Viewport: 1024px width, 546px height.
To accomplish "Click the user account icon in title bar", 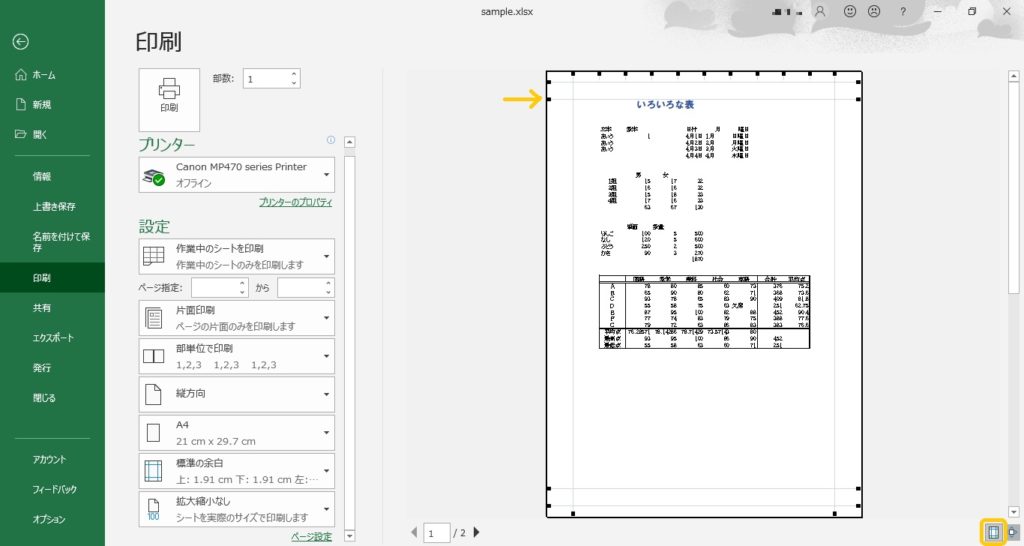I will tap(821, 12).
